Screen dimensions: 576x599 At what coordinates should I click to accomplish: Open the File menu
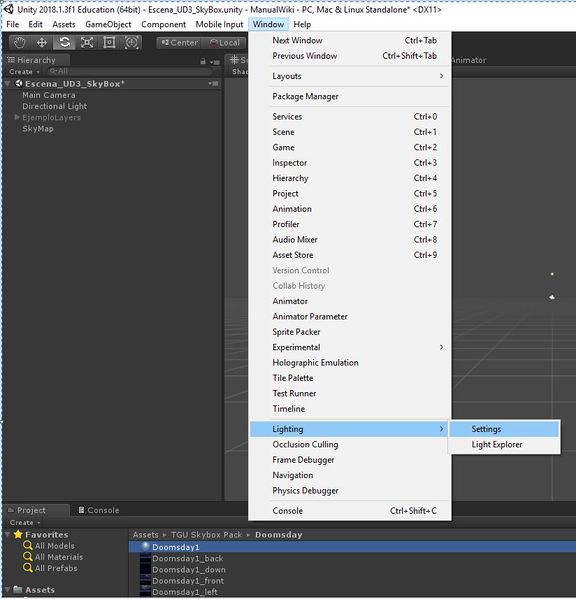(13, 24)
